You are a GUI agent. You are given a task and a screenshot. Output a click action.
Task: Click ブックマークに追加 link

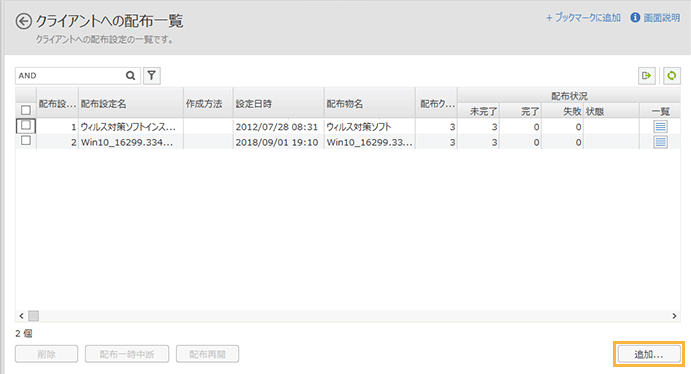[583, 18]
